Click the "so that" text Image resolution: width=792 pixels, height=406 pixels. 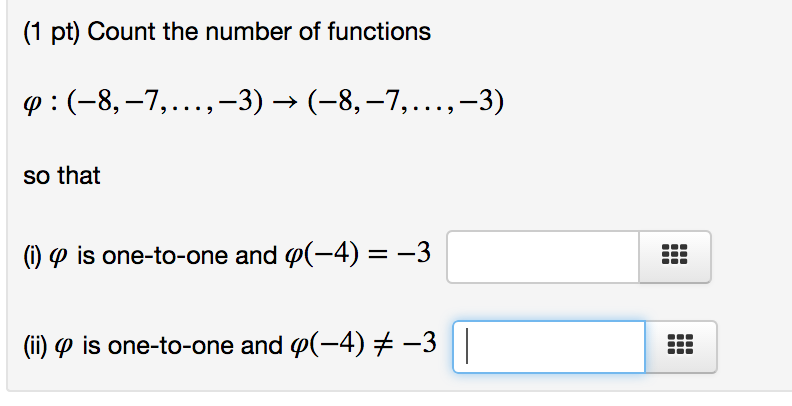61,176
